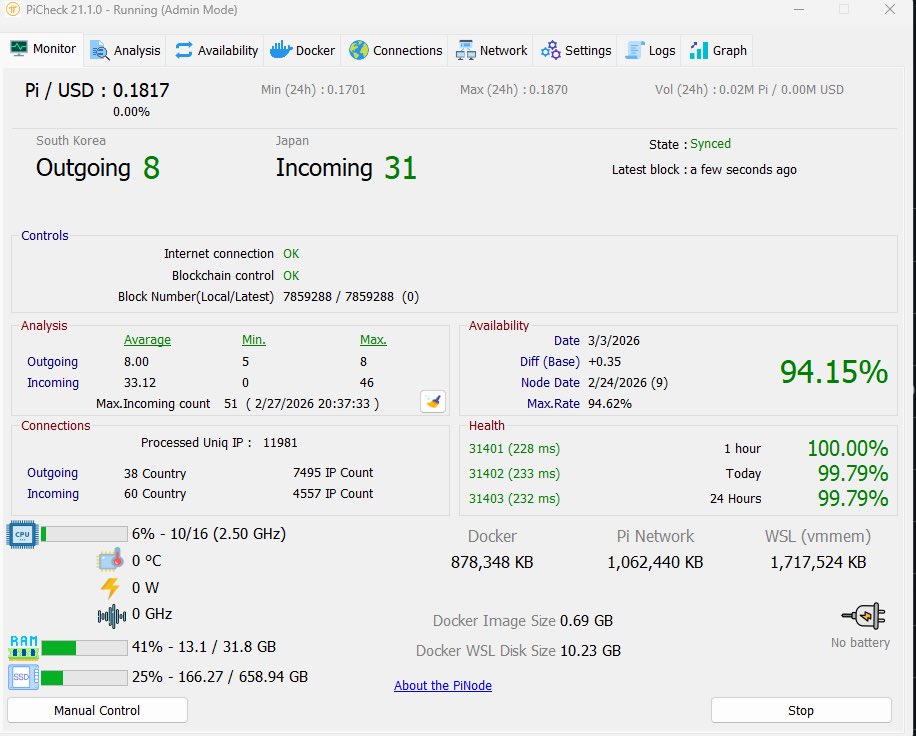916x736 pixels.
Task: Click the WSL (vmmem) 1,717,524 KB value
Action: pyautogui.click(x=818, y=562)
